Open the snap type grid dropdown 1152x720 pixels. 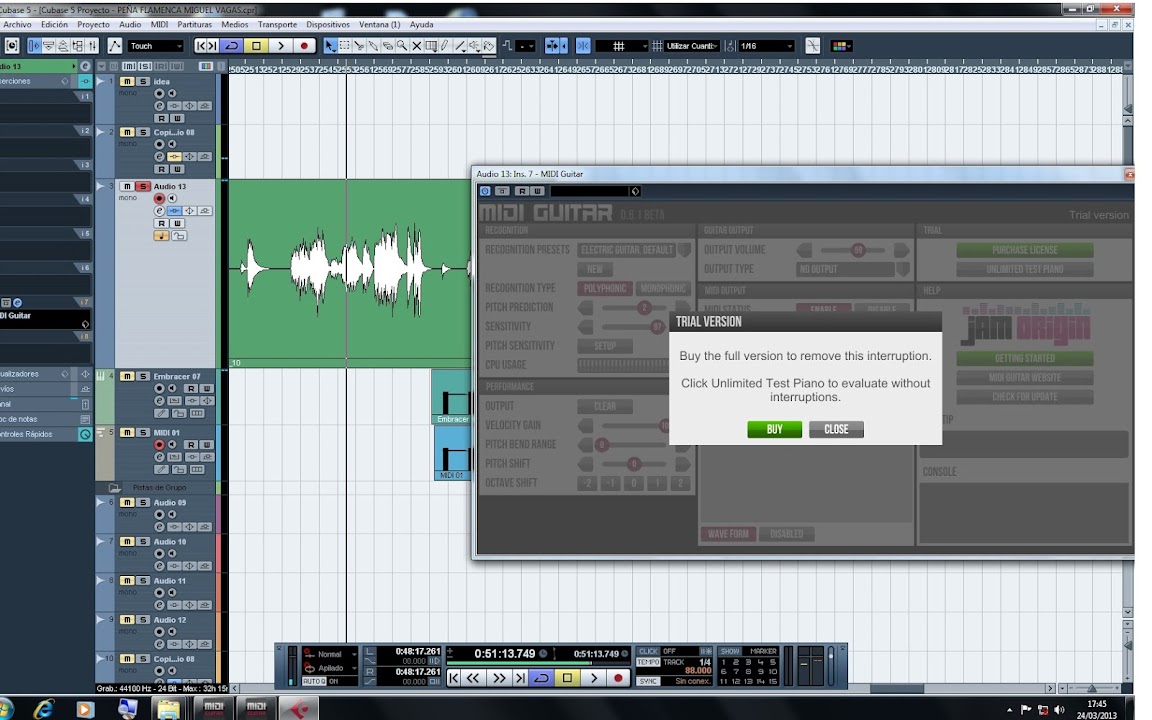pos(622,46)
